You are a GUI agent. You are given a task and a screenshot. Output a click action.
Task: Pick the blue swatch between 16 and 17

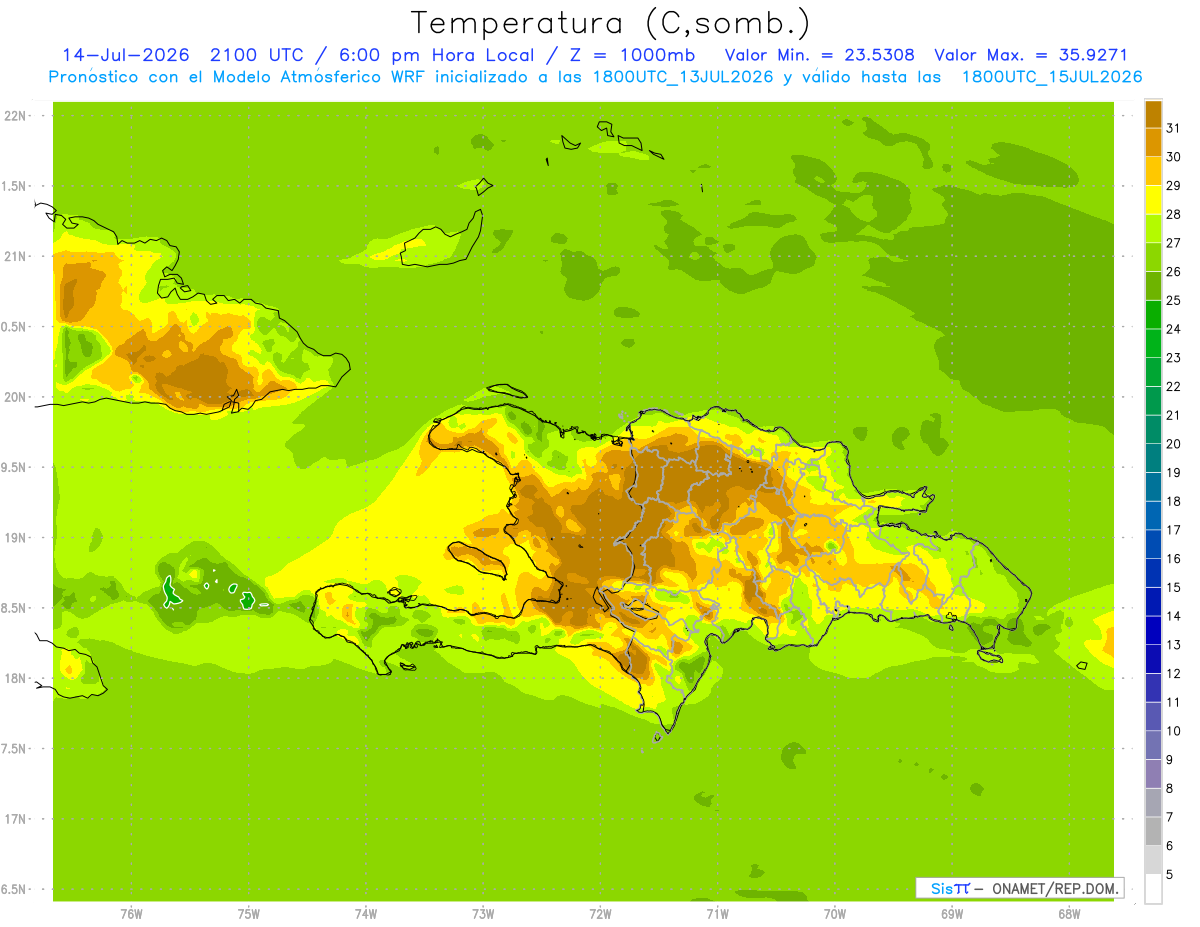point(1153,544)
